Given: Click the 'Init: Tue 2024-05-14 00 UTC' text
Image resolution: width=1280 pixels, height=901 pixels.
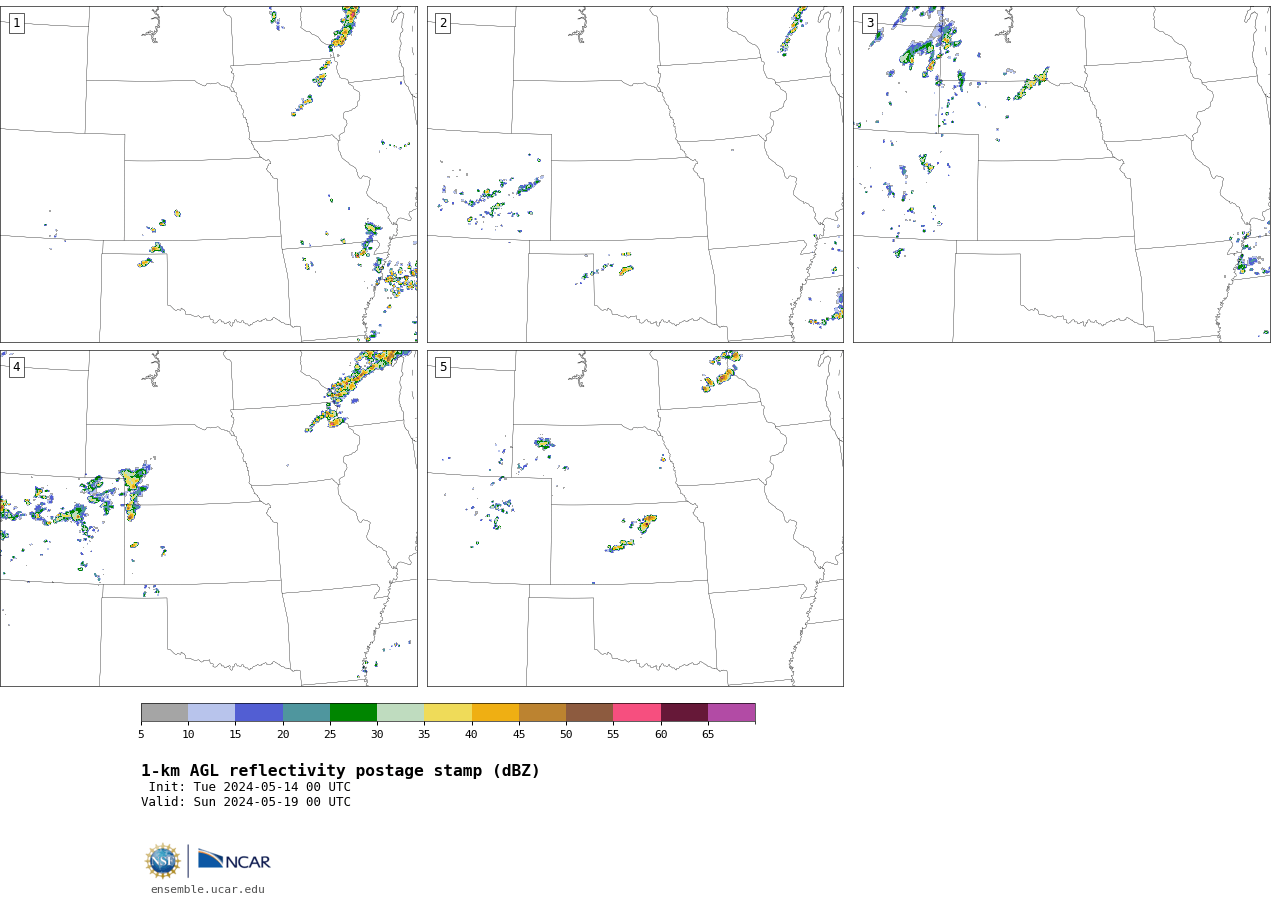Looking at the screenshot, I should coord(250,787).
